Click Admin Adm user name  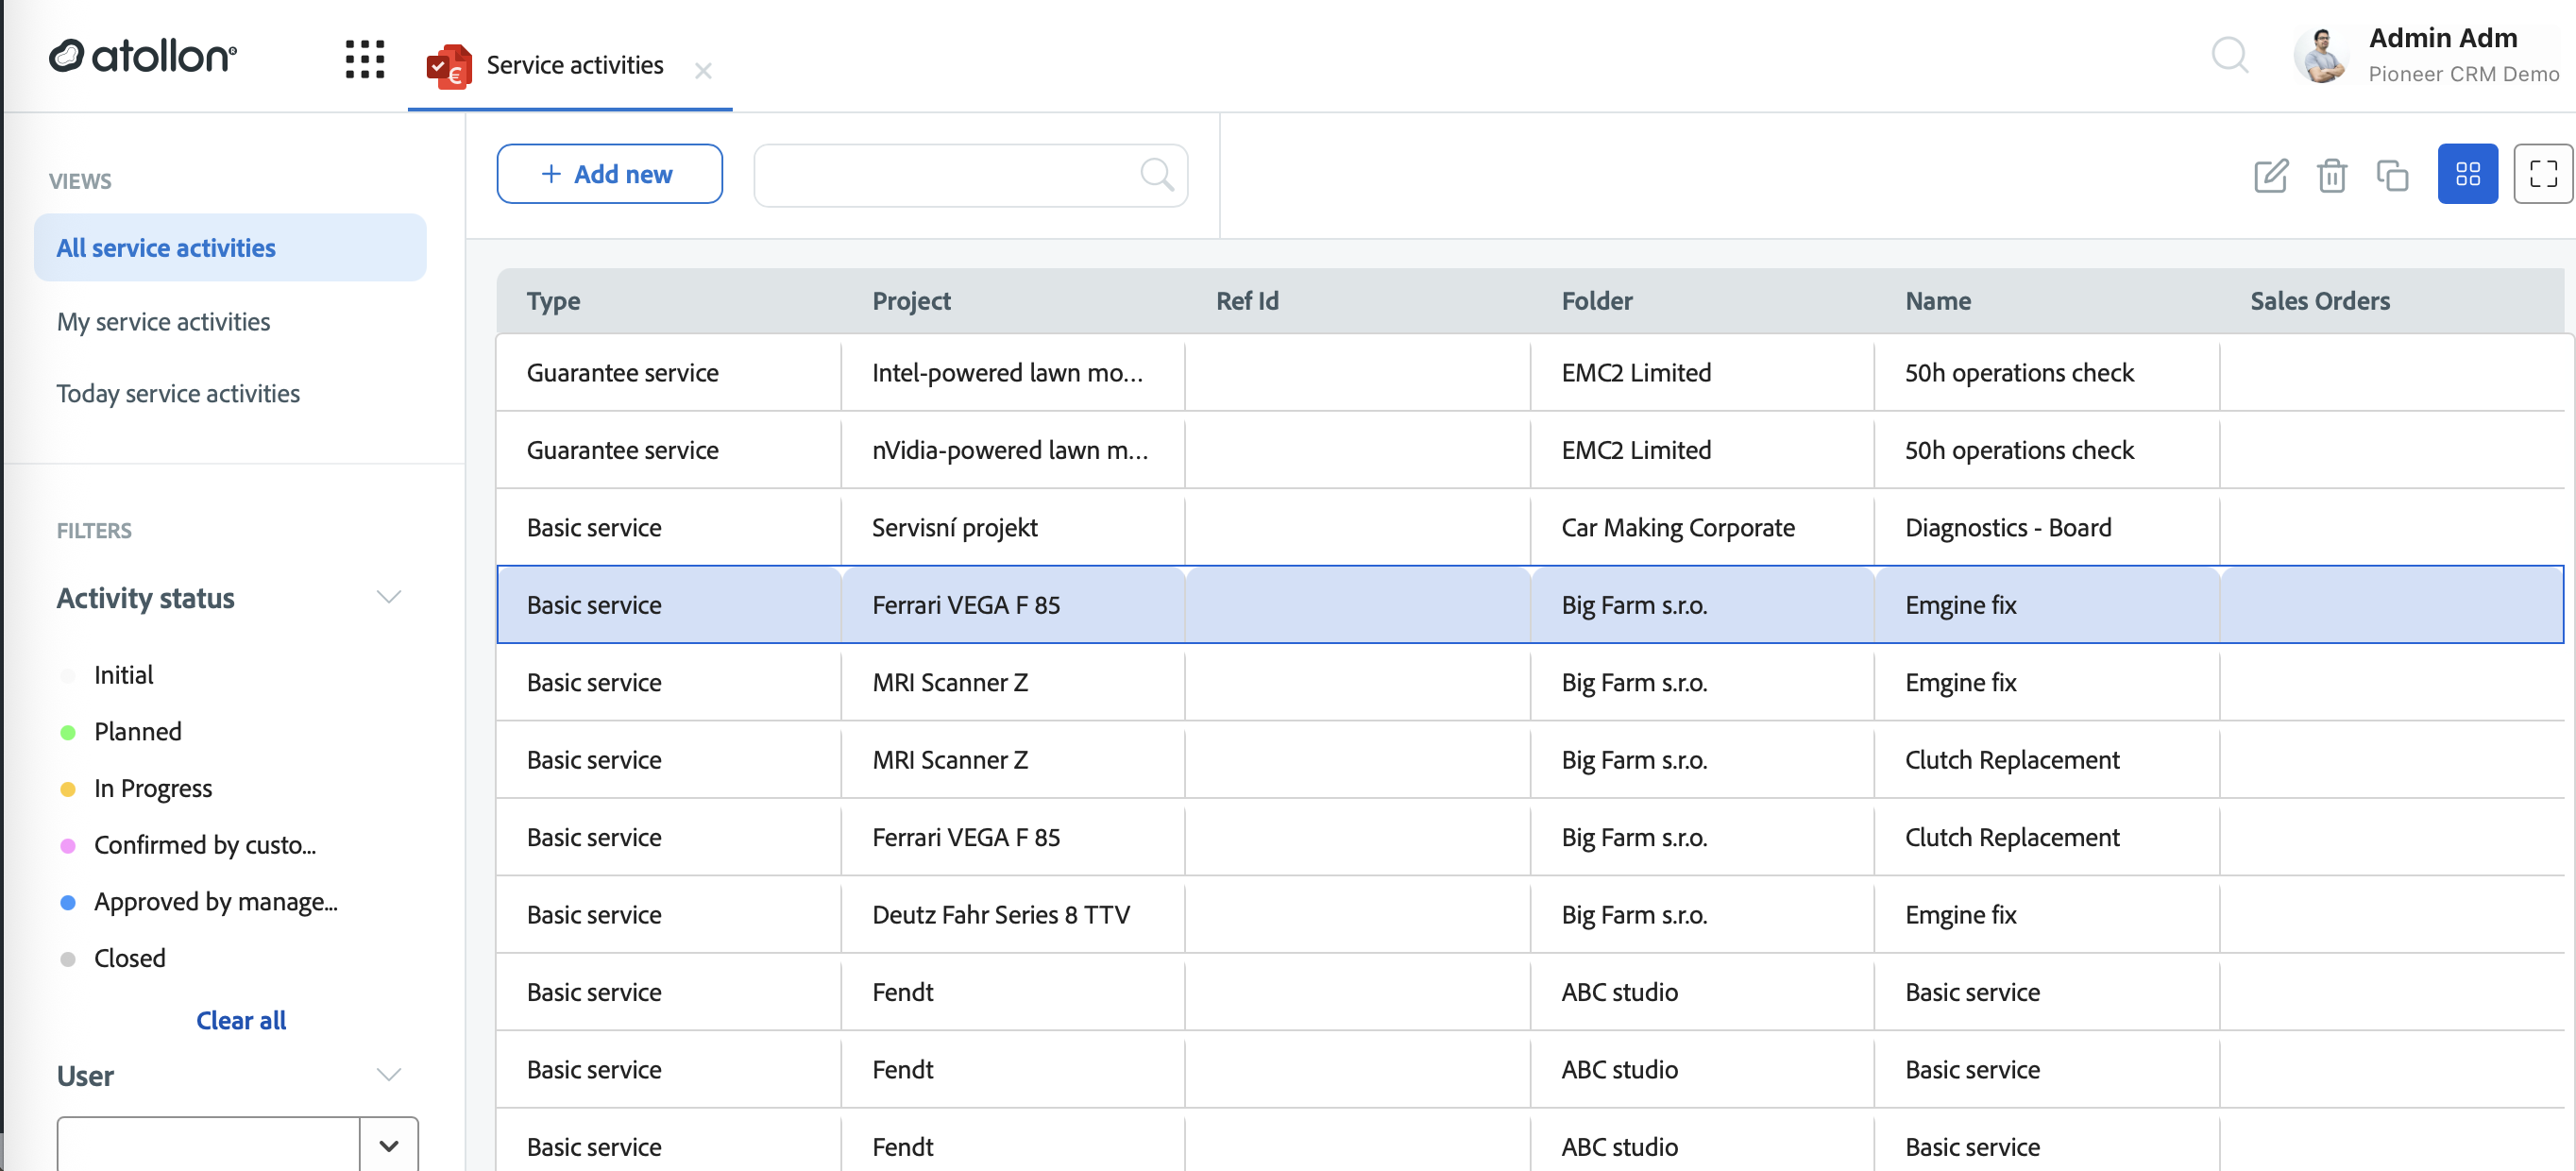[2442, 38]
